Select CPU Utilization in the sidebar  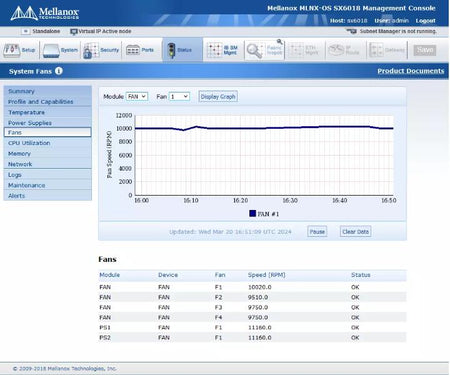[x=48, y=143]
